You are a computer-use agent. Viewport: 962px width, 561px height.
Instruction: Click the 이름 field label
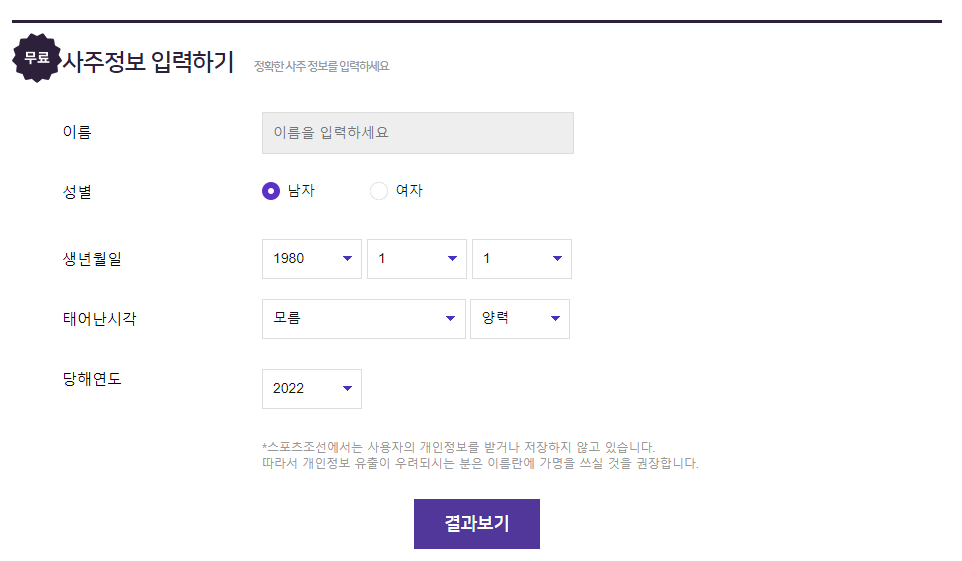coord(77,132)
